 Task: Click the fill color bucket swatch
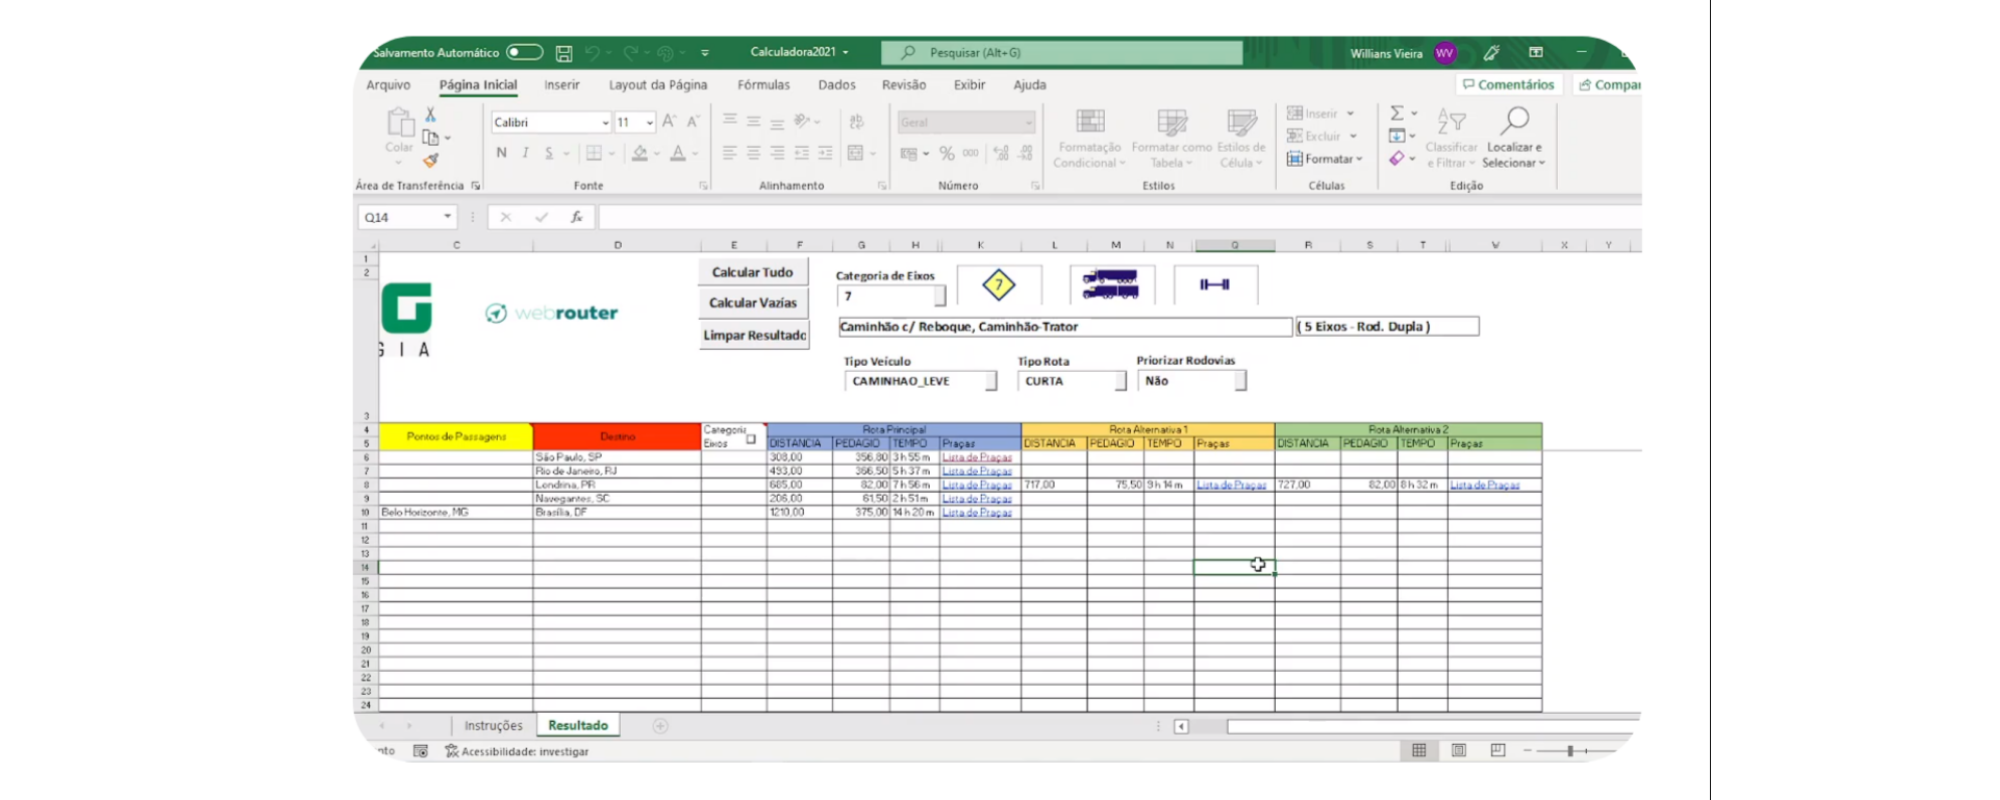point(640,153)
